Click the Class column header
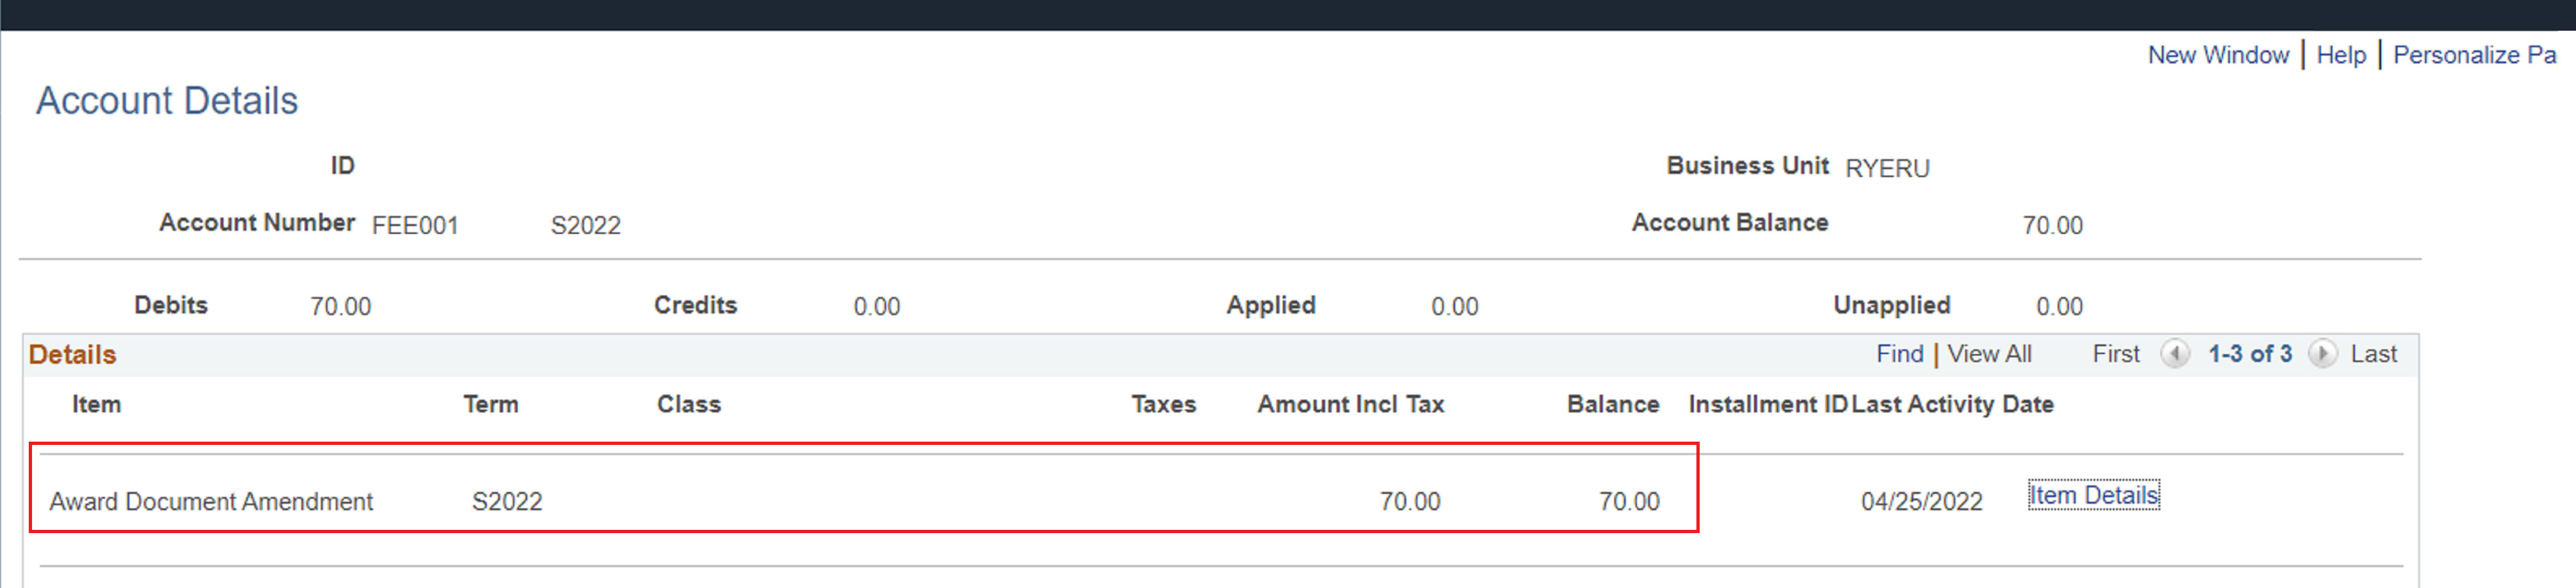 pos(688,405)
